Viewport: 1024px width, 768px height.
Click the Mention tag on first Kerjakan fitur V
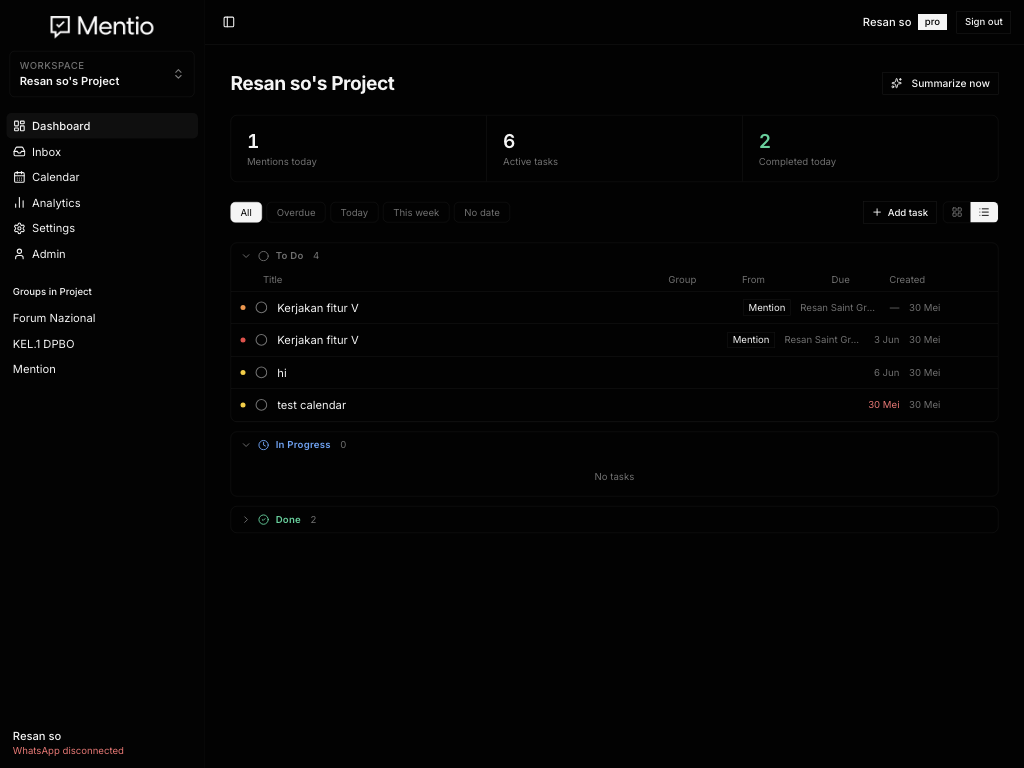pyautogui.click(x=767, y=308)
